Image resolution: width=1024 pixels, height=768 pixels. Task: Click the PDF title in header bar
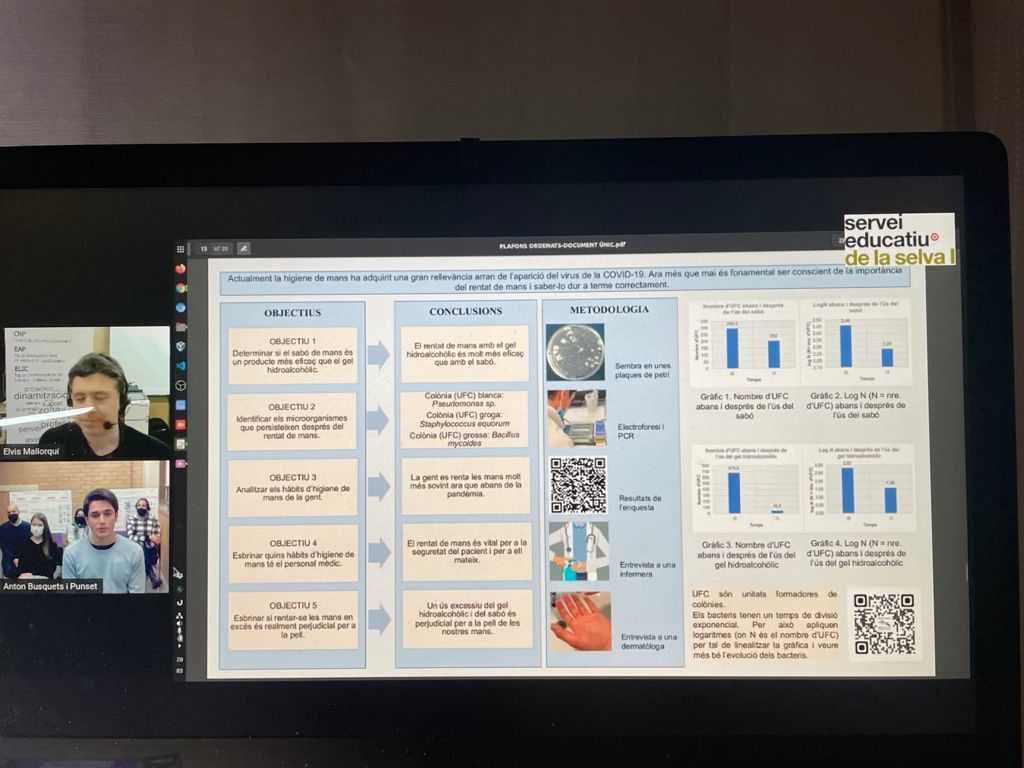pos(562,245)
